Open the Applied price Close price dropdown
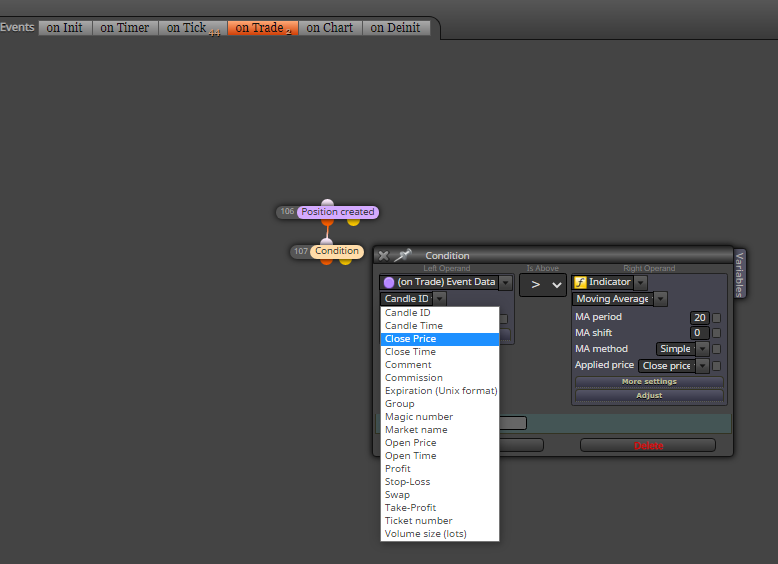 click(673, 366)
